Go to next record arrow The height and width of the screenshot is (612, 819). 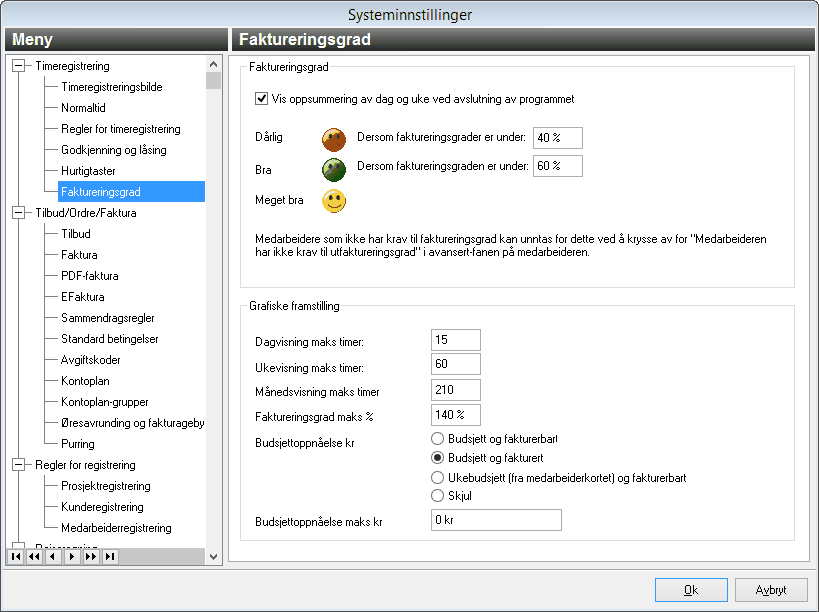point(72,557)
